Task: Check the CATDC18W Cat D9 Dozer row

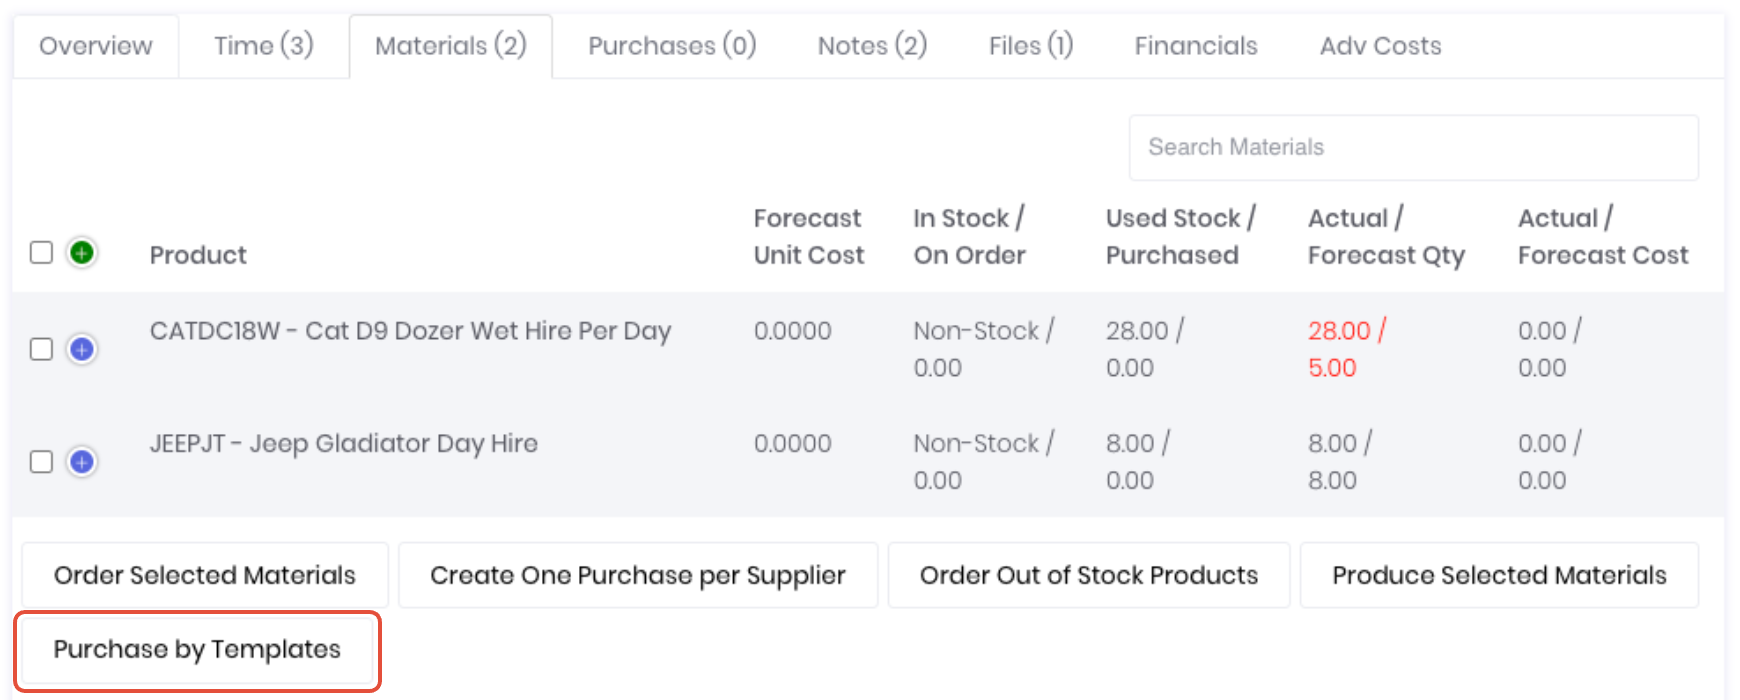Action: (x=41, y=349)
